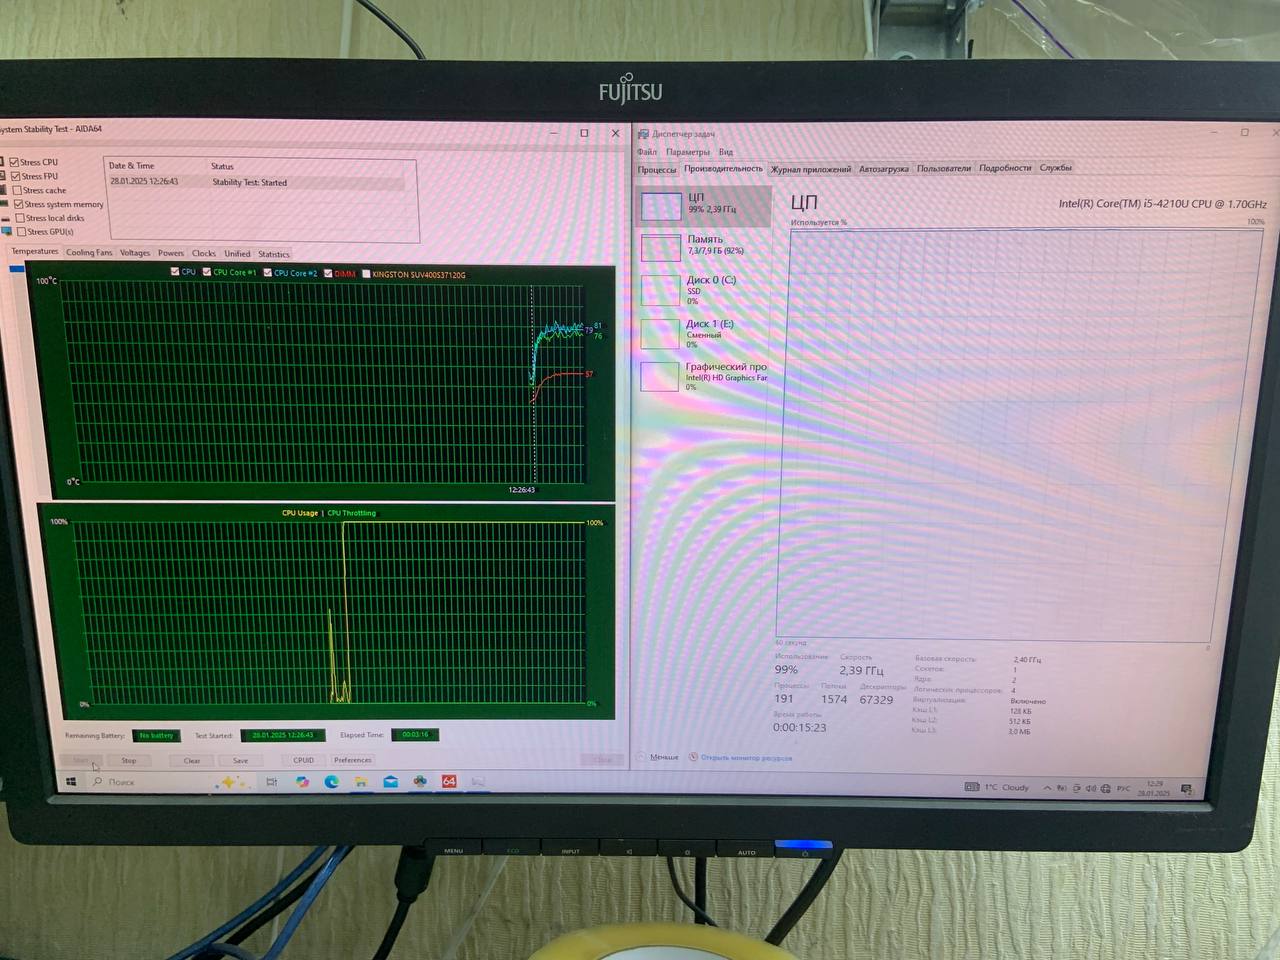Uncheck Stress system memory checkbox

point(18,204)
